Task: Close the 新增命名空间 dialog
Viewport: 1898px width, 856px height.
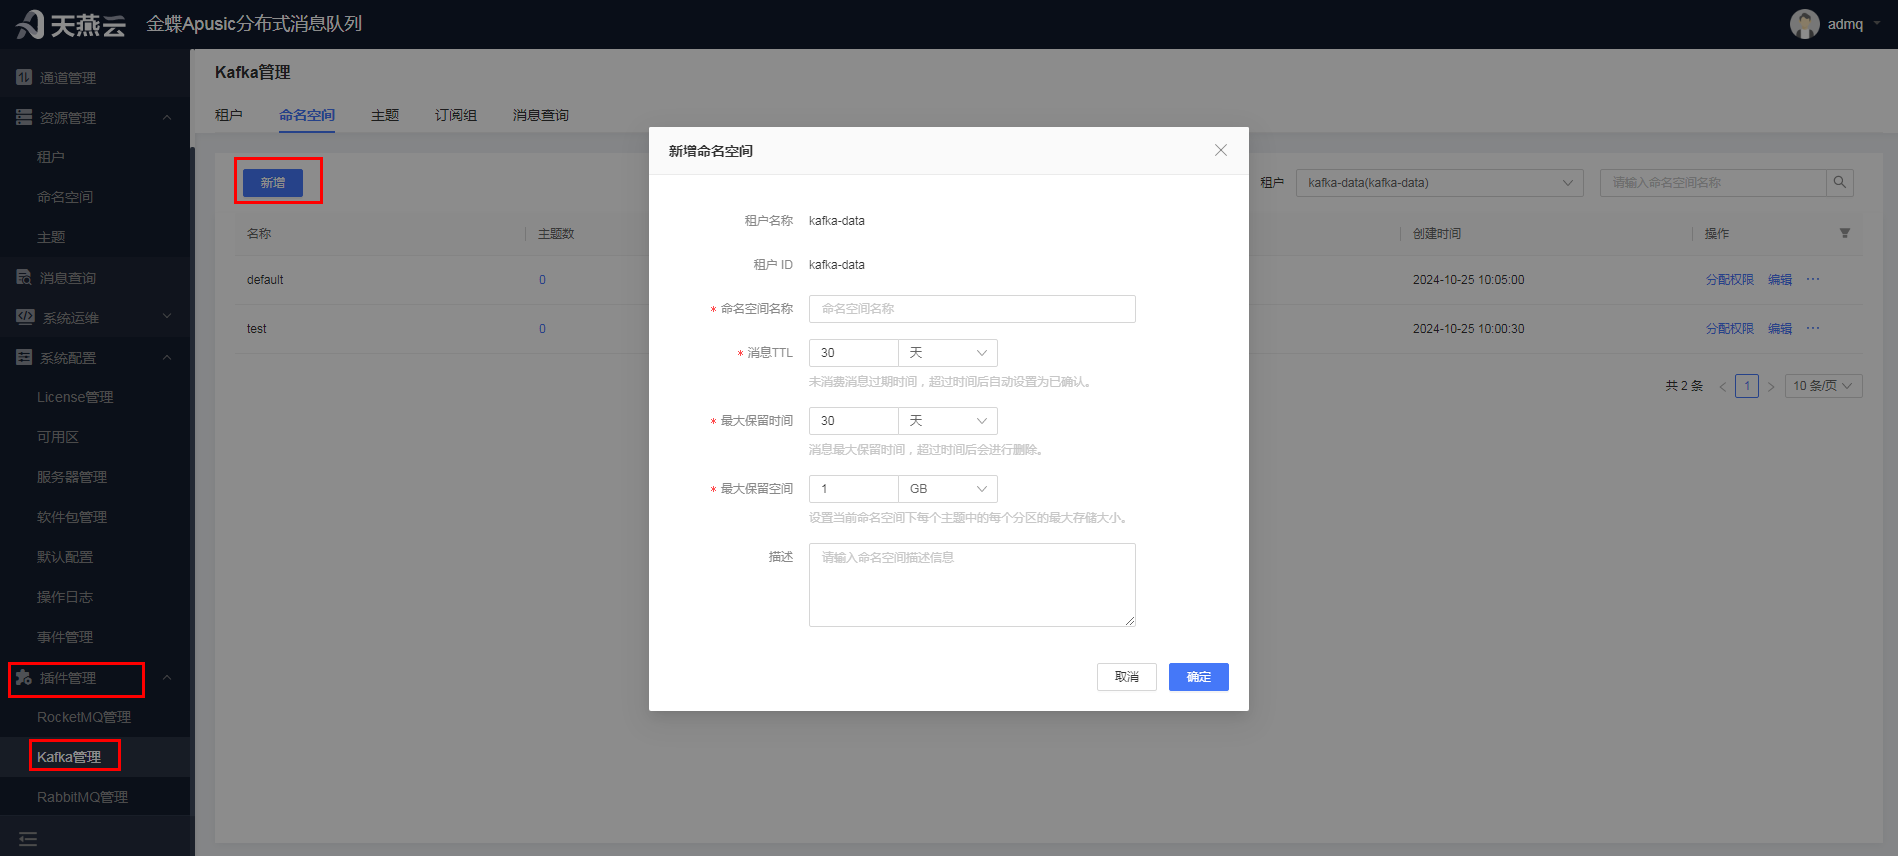Action: [1220, 150]
